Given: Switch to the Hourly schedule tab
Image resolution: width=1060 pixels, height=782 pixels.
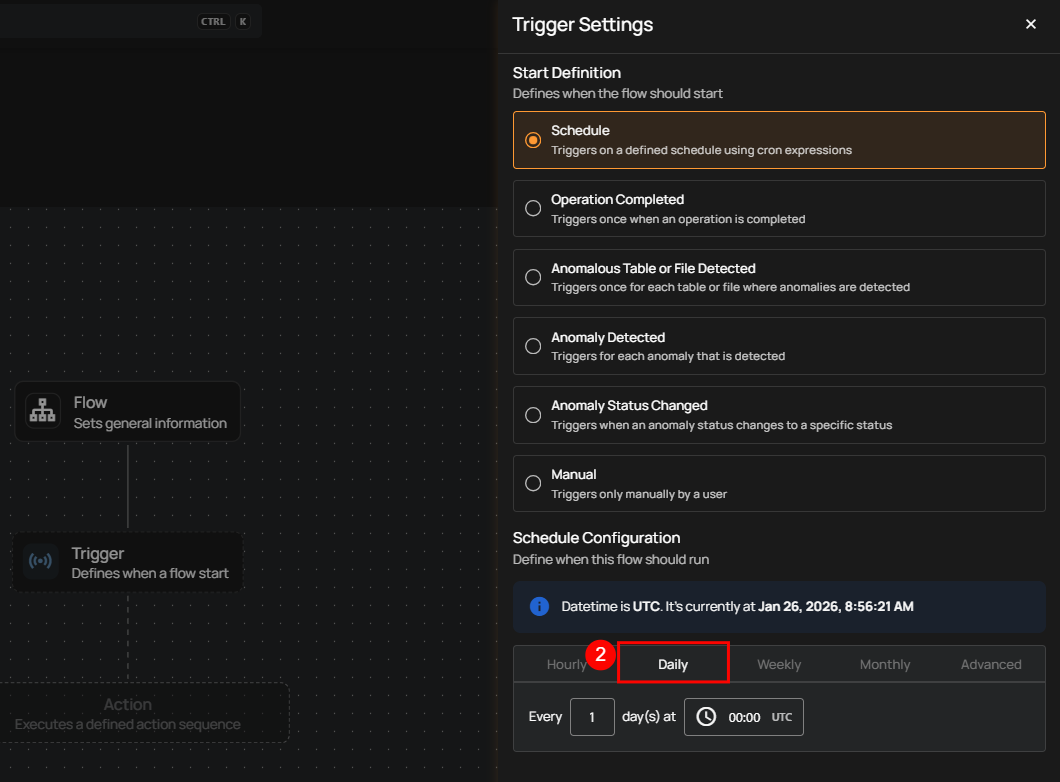Looking at the screenshot, I should pos(566,664).
